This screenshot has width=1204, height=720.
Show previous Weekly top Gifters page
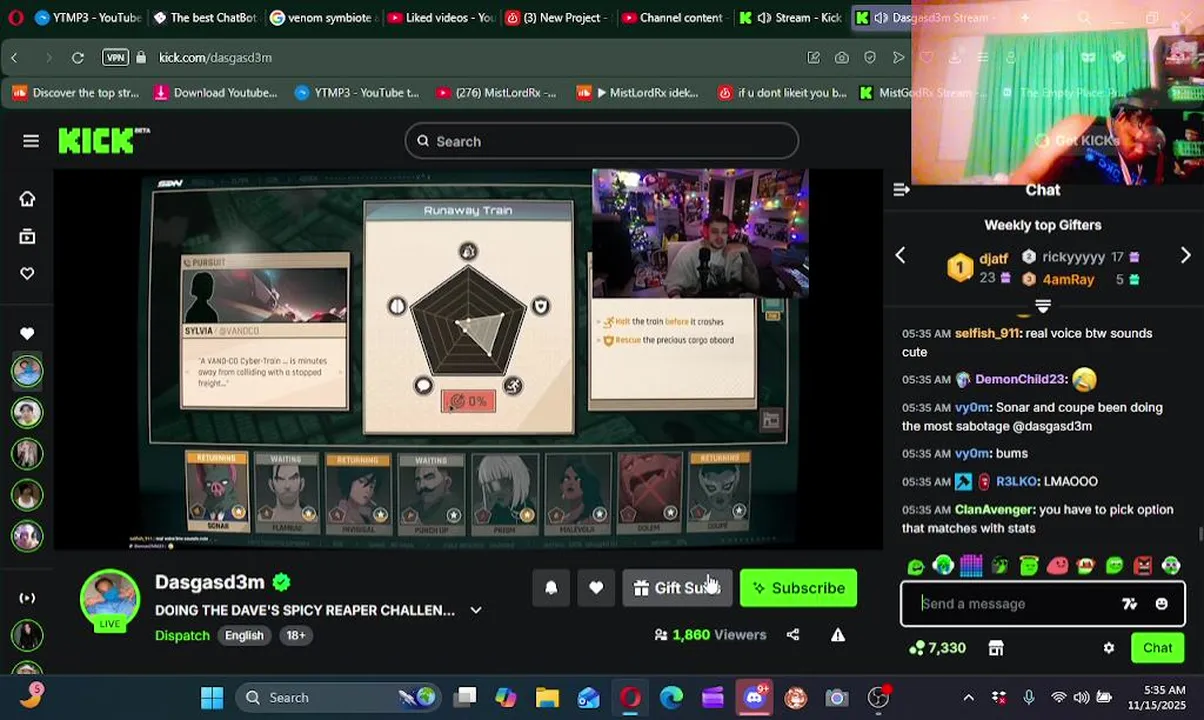click(900, 256)
